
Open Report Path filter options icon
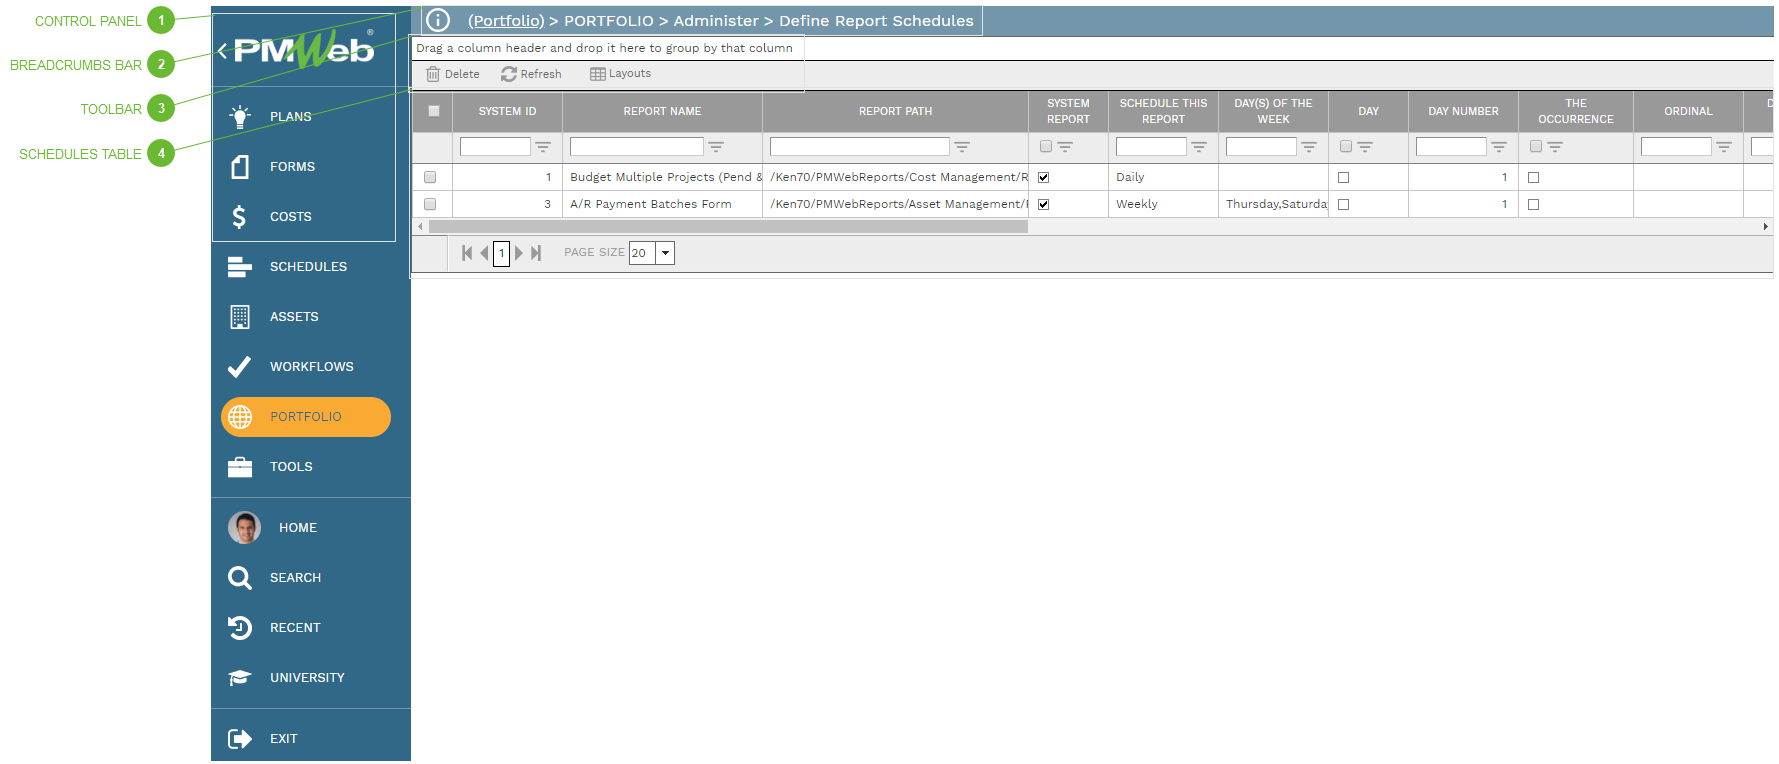[x=962, y=147]
